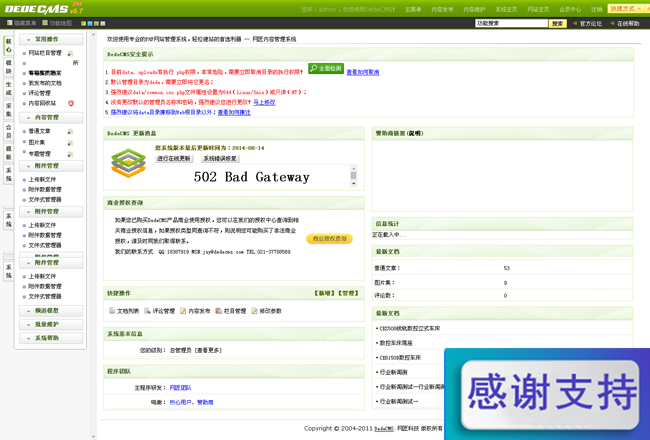Expand the 系统帮助 sidebar section
This screenshot has height=440, width=650.
coord(51,338)
